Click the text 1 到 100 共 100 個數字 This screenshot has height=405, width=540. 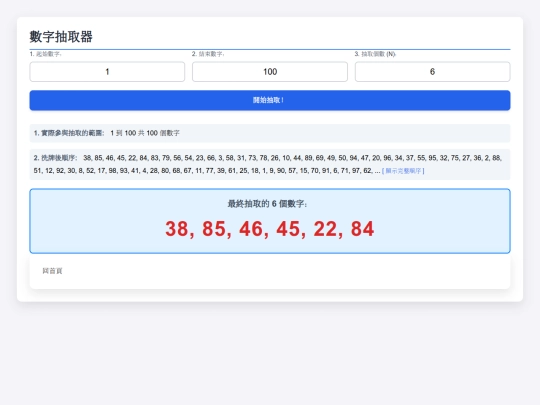[x=145, y=133]
